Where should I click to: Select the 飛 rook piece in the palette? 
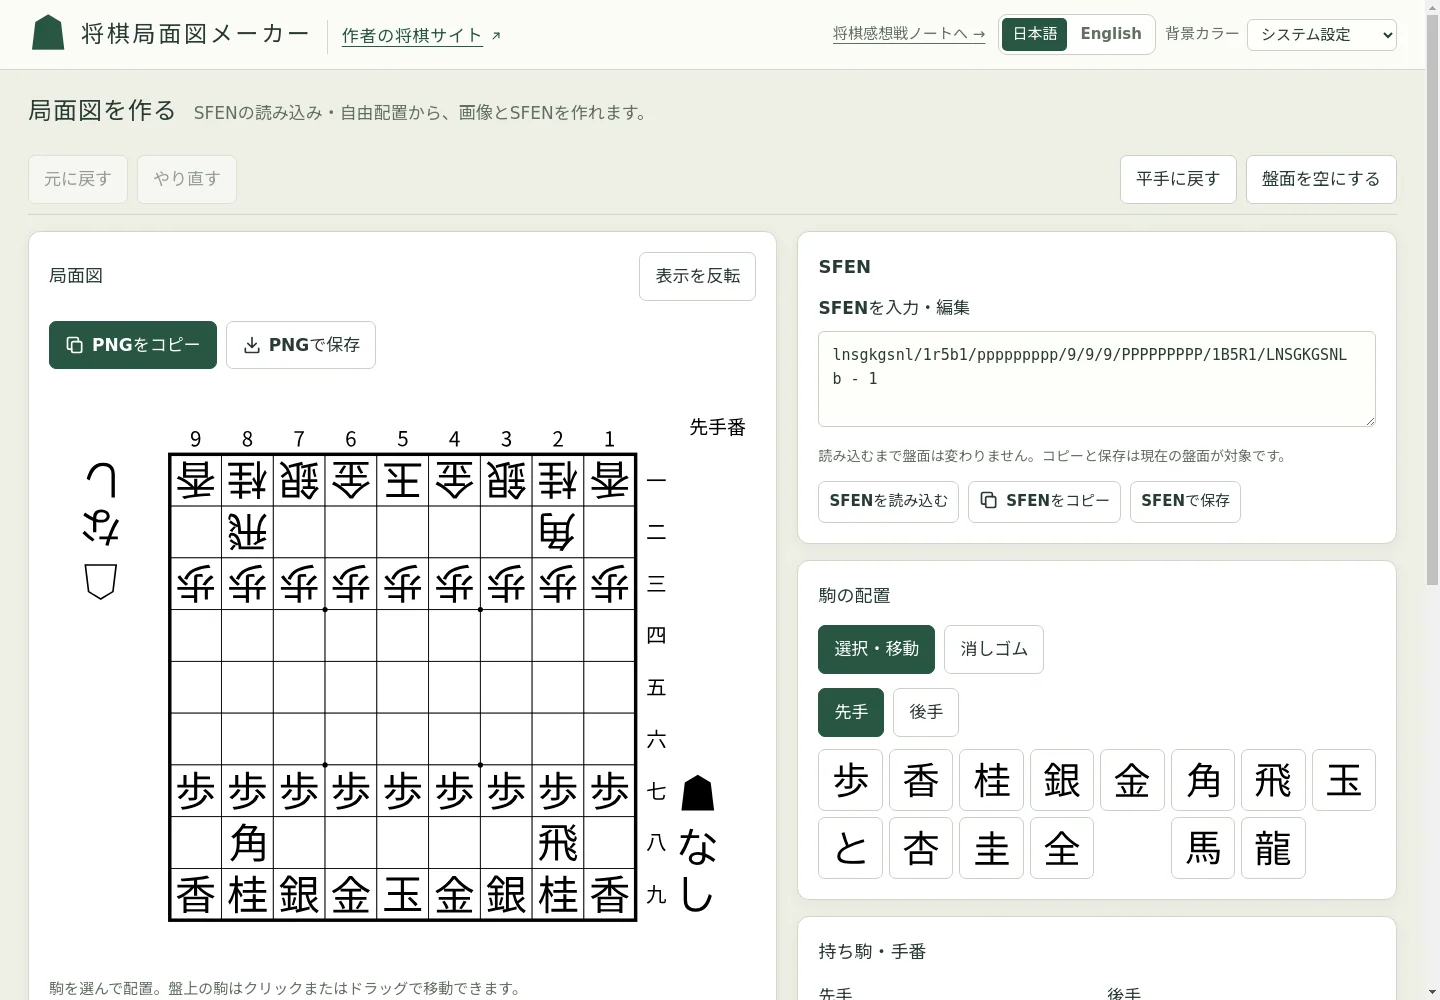point(1274,780)
